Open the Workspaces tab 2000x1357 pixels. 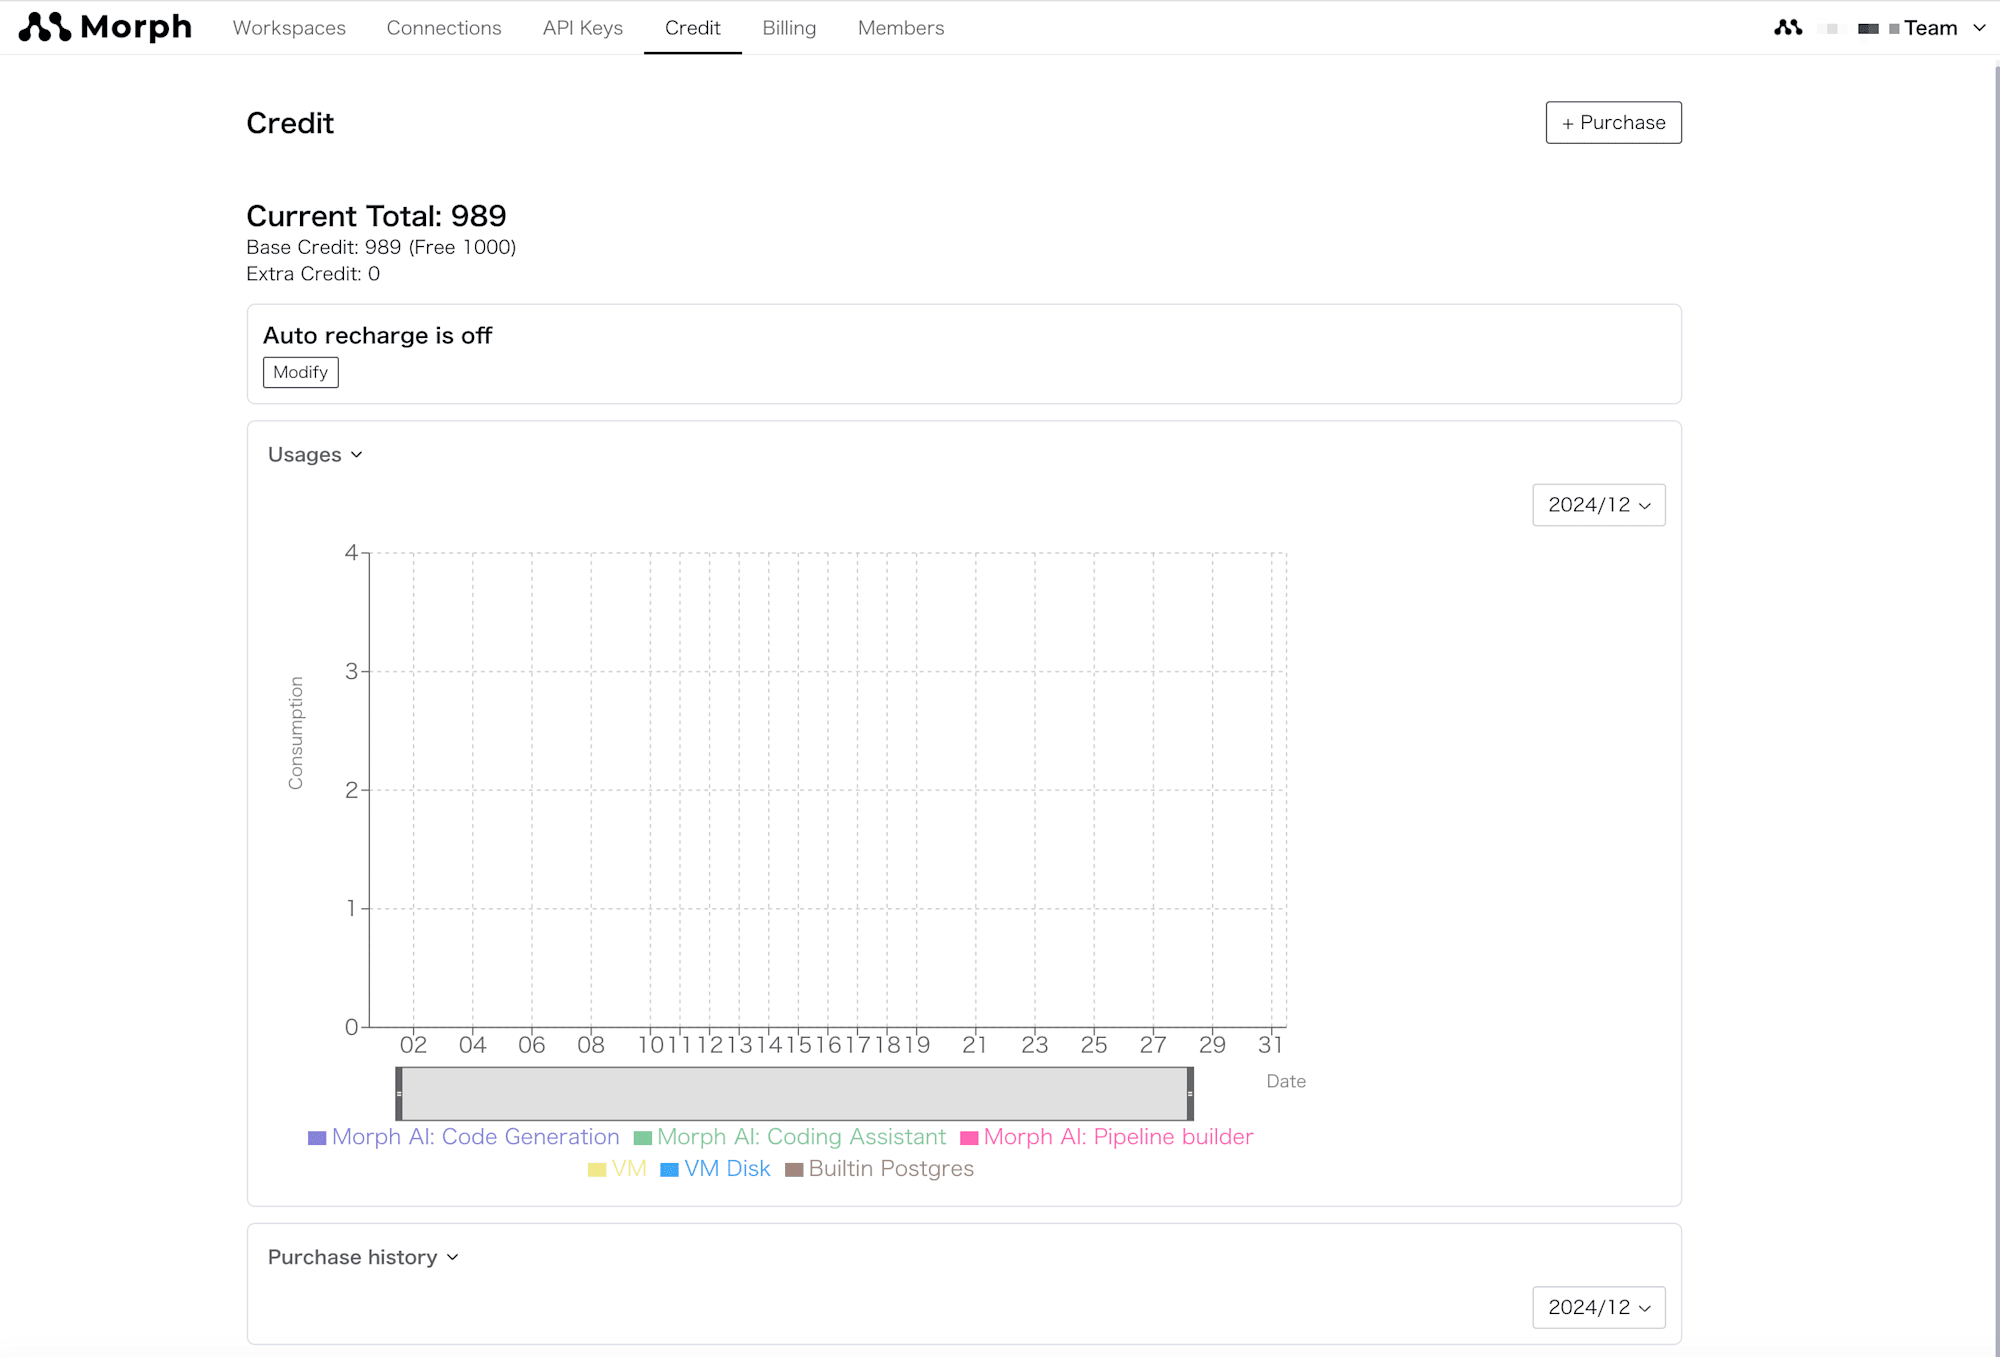pyautogui.click(x=289, y=28)
